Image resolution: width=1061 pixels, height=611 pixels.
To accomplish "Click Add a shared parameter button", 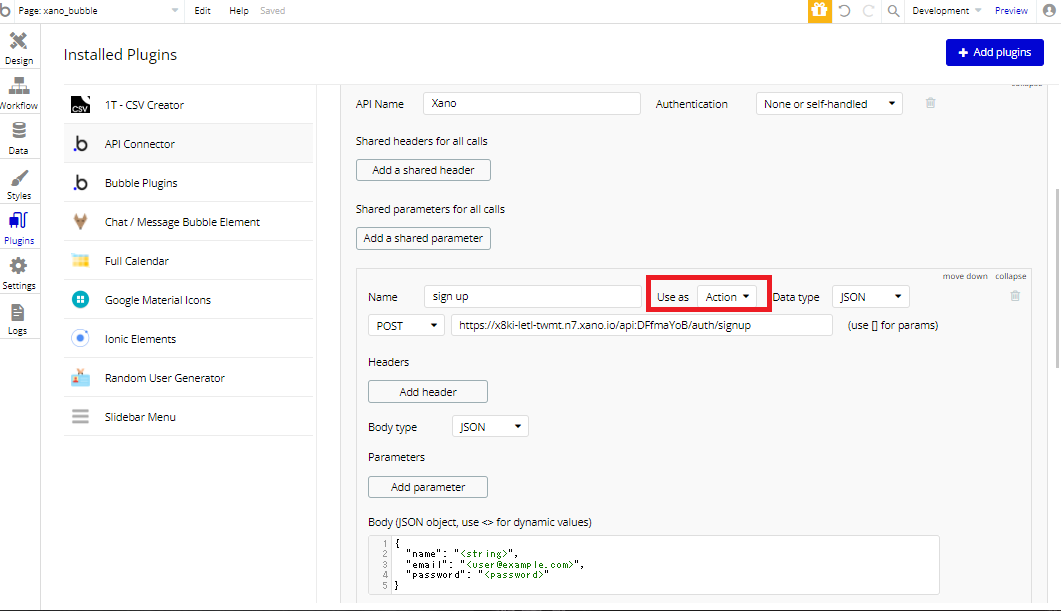I will [423, 238].
